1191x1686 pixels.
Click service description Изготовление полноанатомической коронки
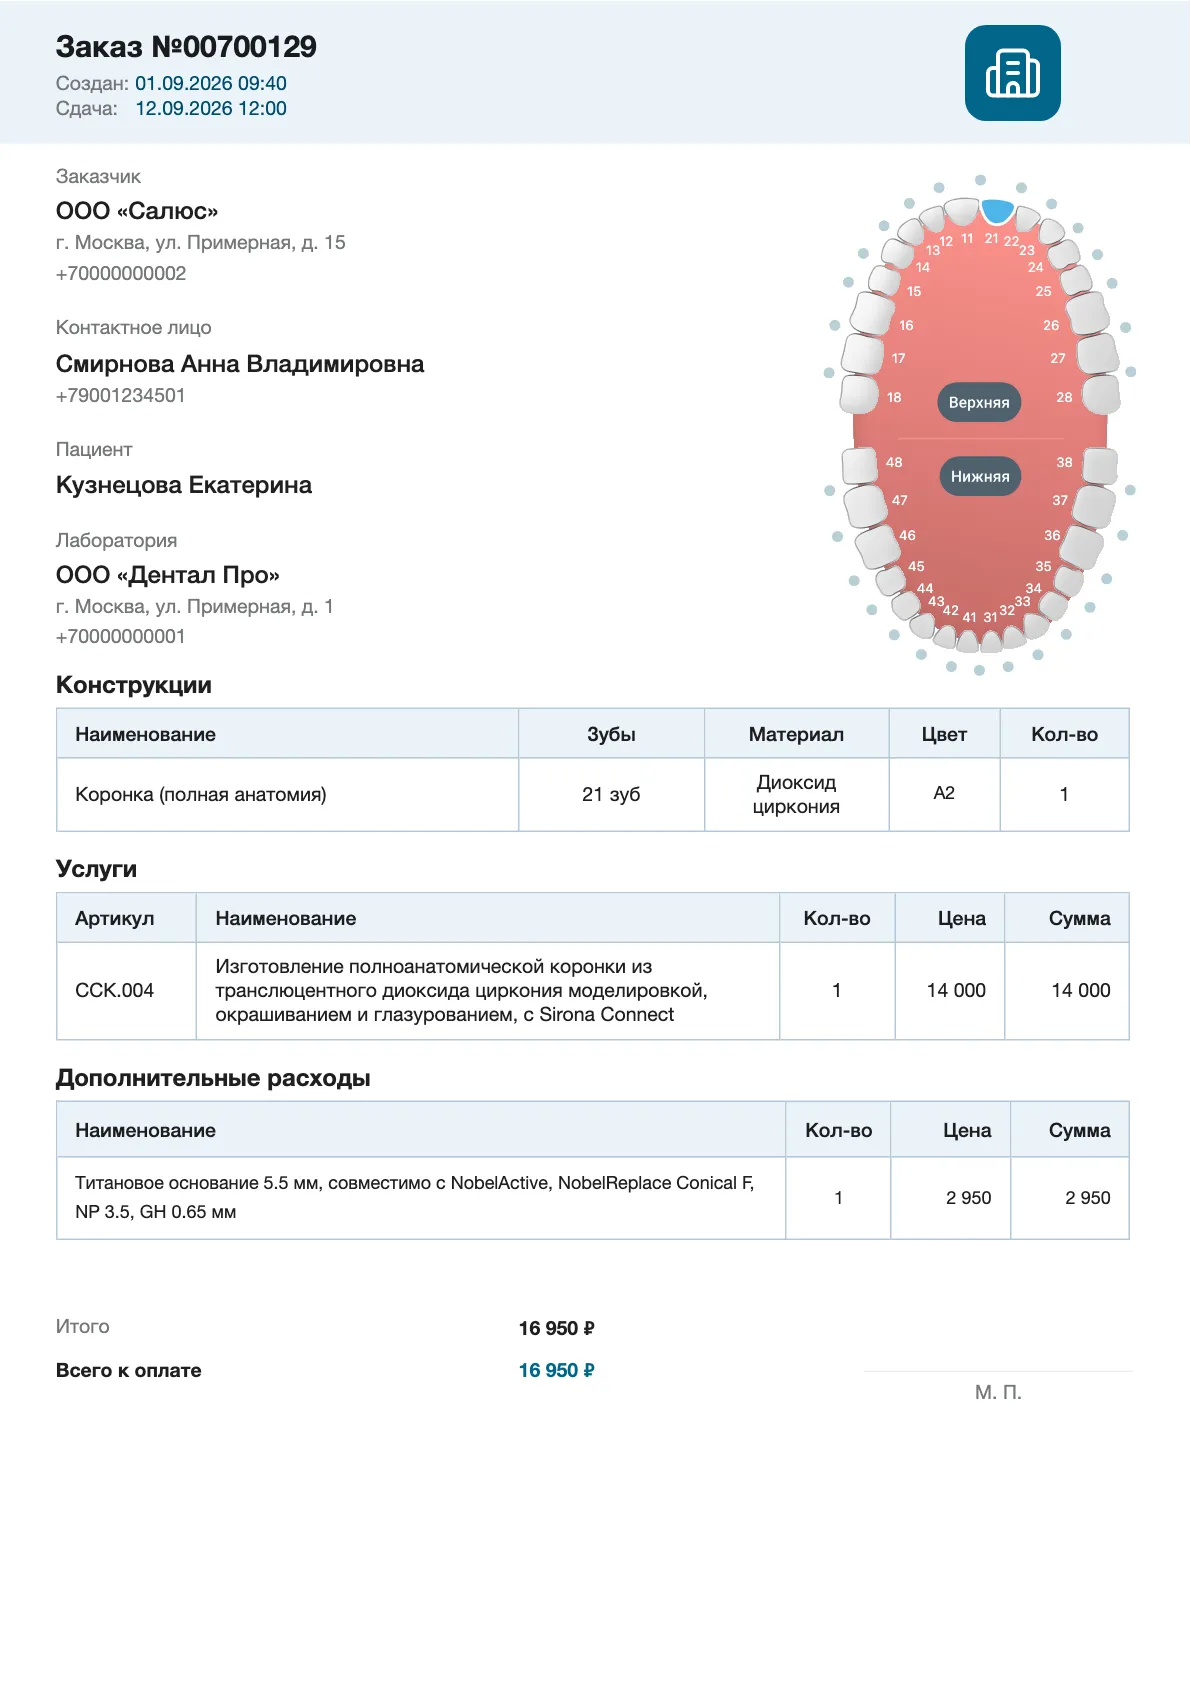461,990
